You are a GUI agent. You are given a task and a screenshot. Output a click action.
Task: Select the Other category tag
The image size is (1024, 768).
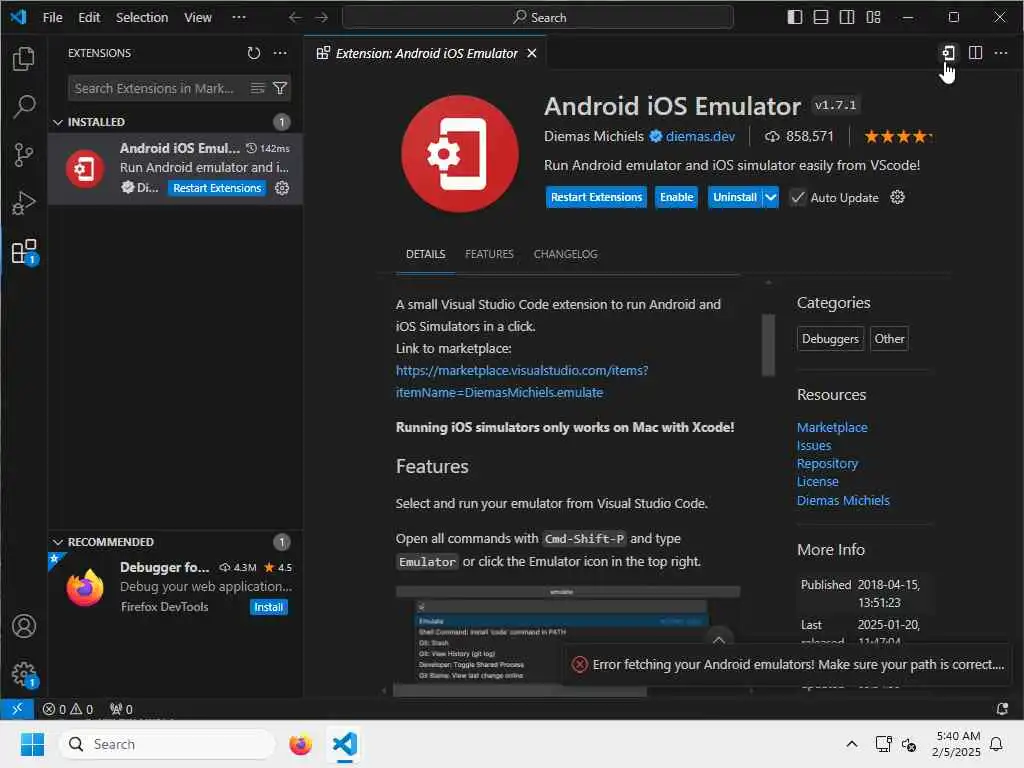[889, 339]
